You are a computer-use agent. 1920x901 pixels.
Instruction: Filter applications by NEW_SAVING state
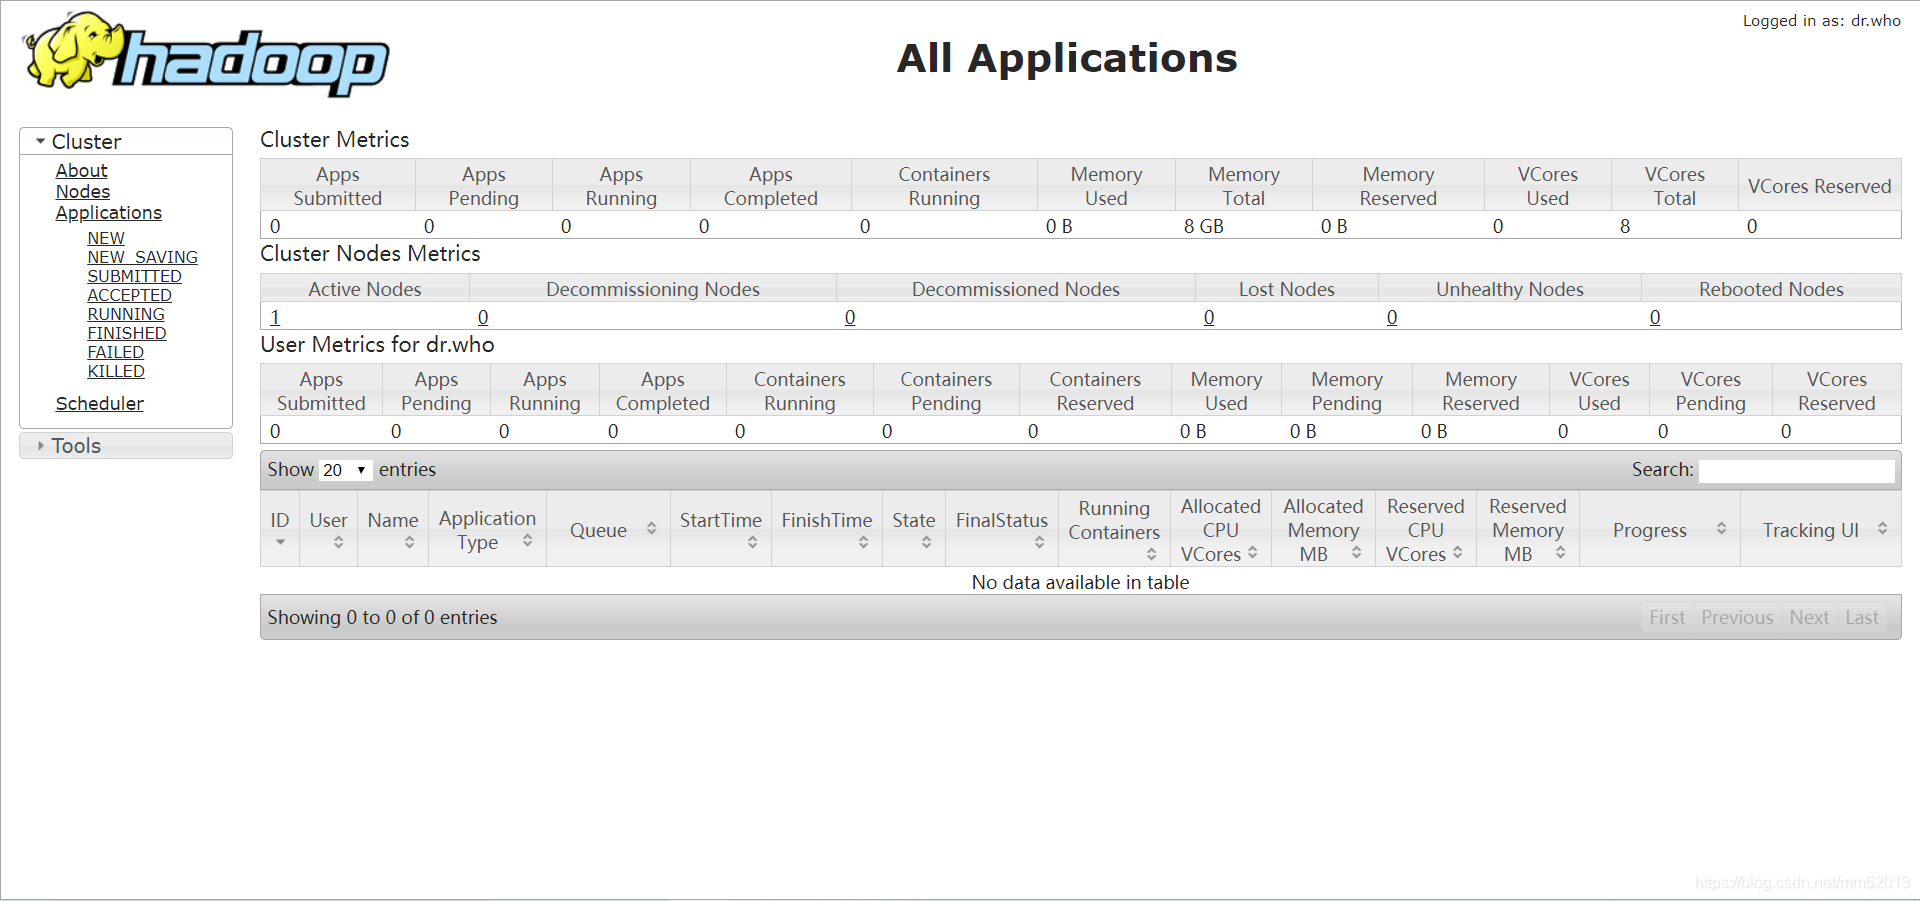click(x=142, y=257)
